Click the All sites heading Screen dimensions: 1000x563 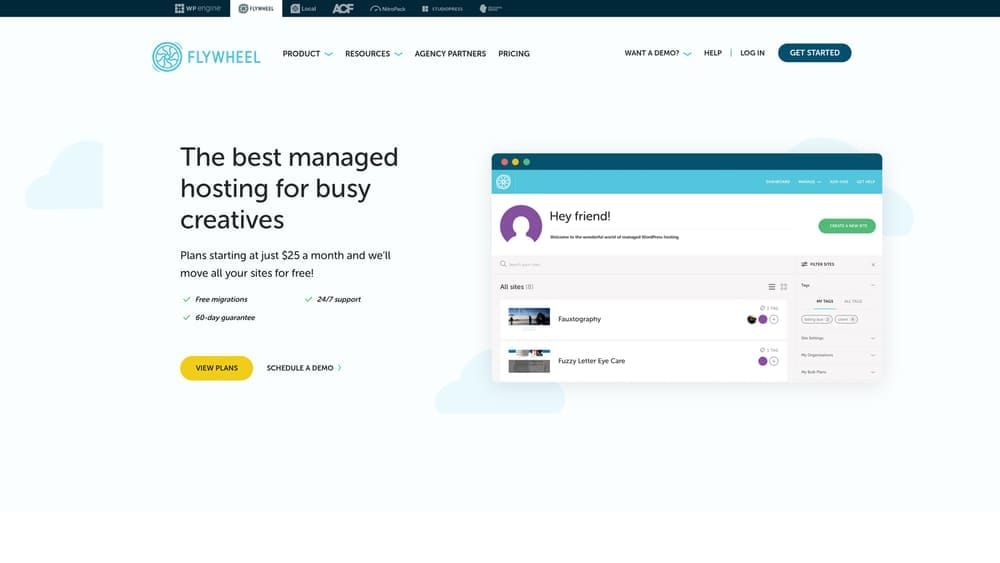click(517, 287)
